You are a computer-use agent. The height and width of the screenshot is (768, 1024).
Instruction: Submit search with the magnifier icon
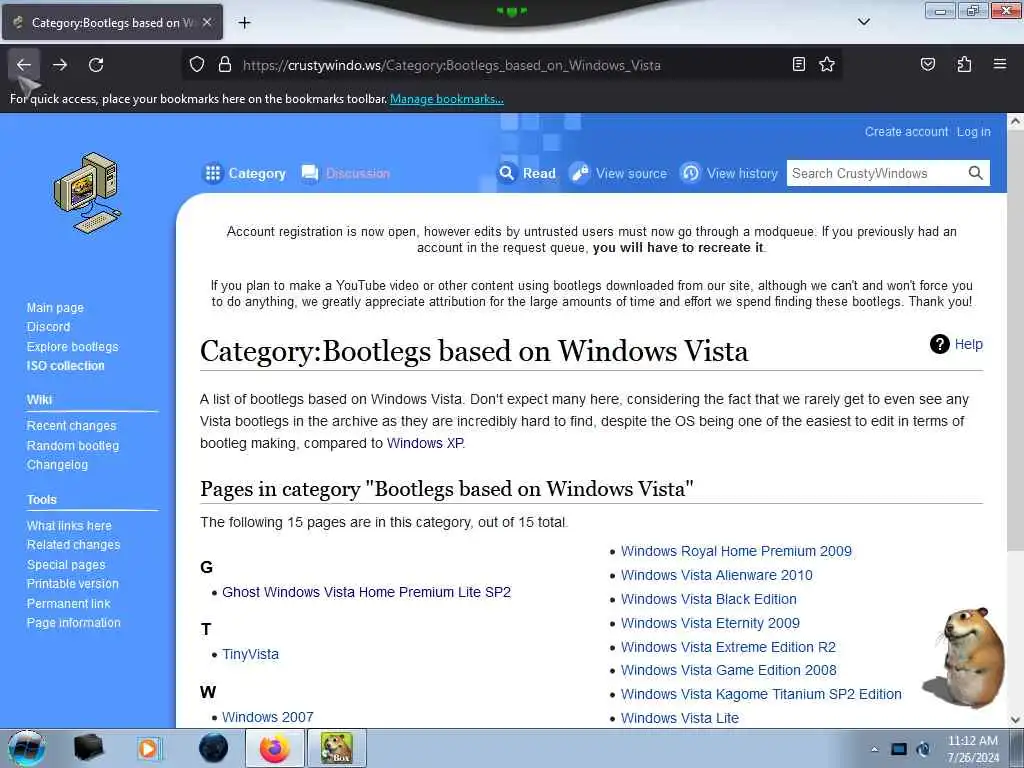(x=975, y=173)
